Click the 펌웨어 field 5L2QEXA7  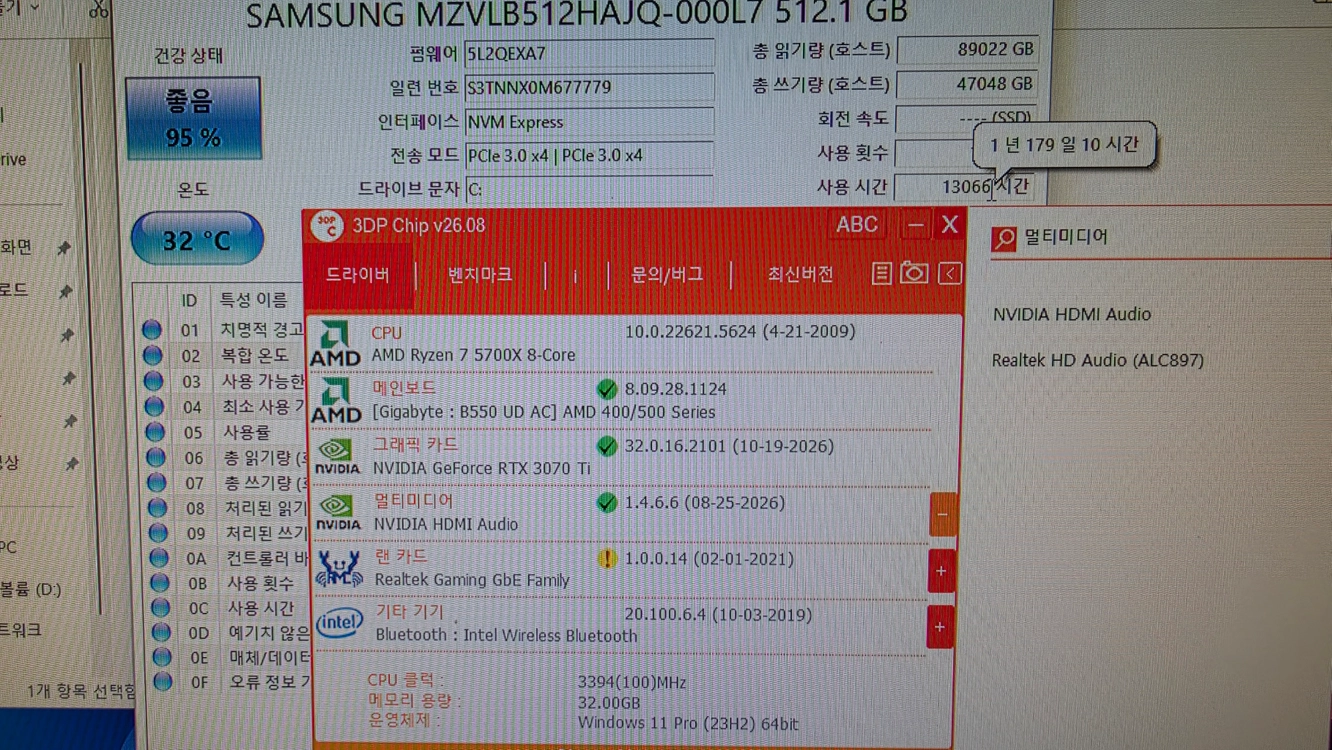click(590, 53)
